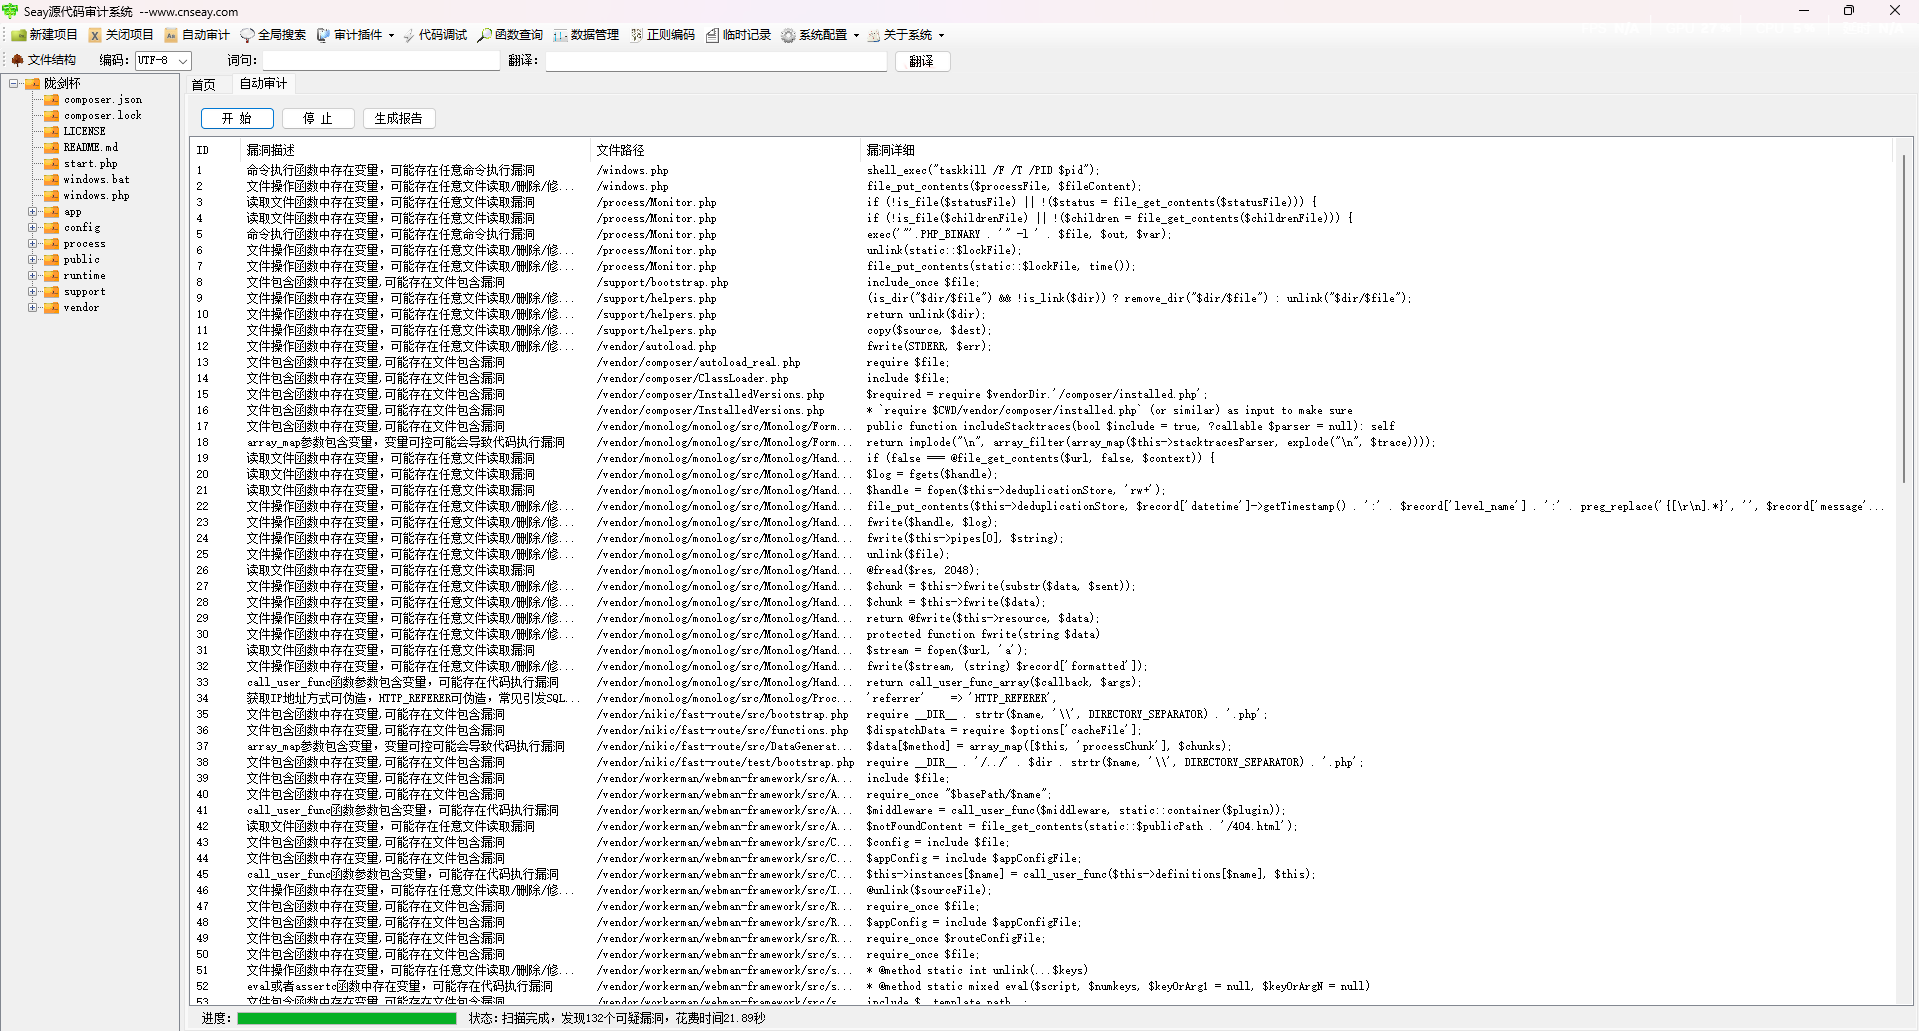The image size is (1919, 1031).
Task: Select the 自动审计 tab
Action: [x=263, y=84]
